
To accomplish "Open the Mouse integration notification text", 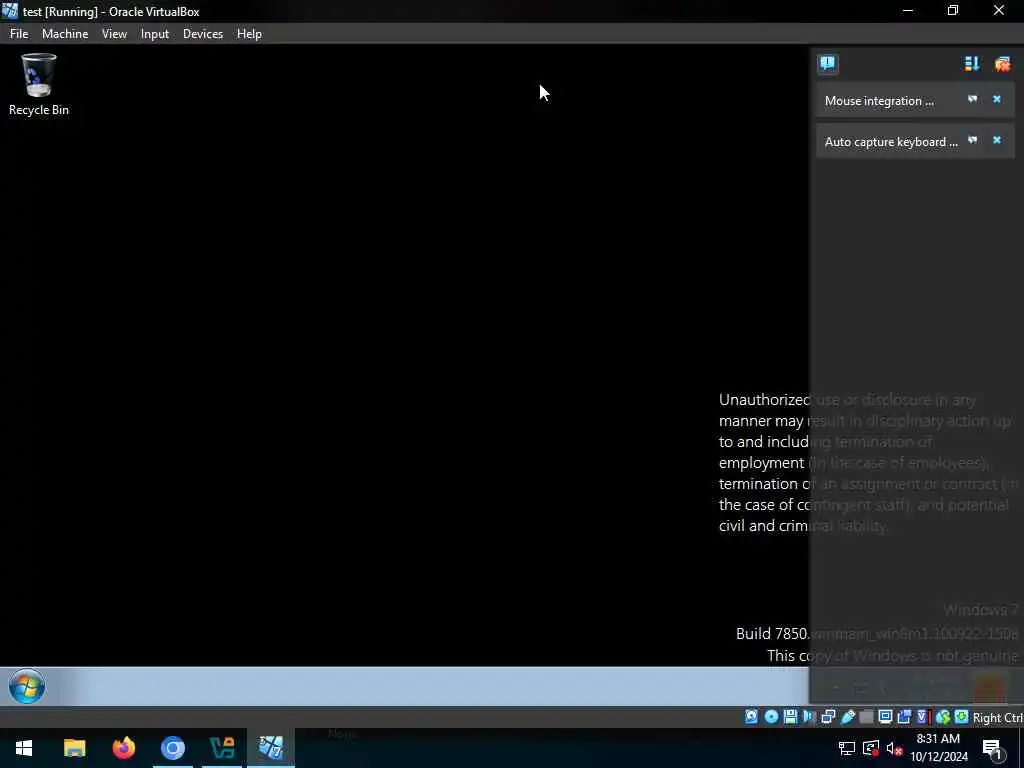I will [879, 101].
